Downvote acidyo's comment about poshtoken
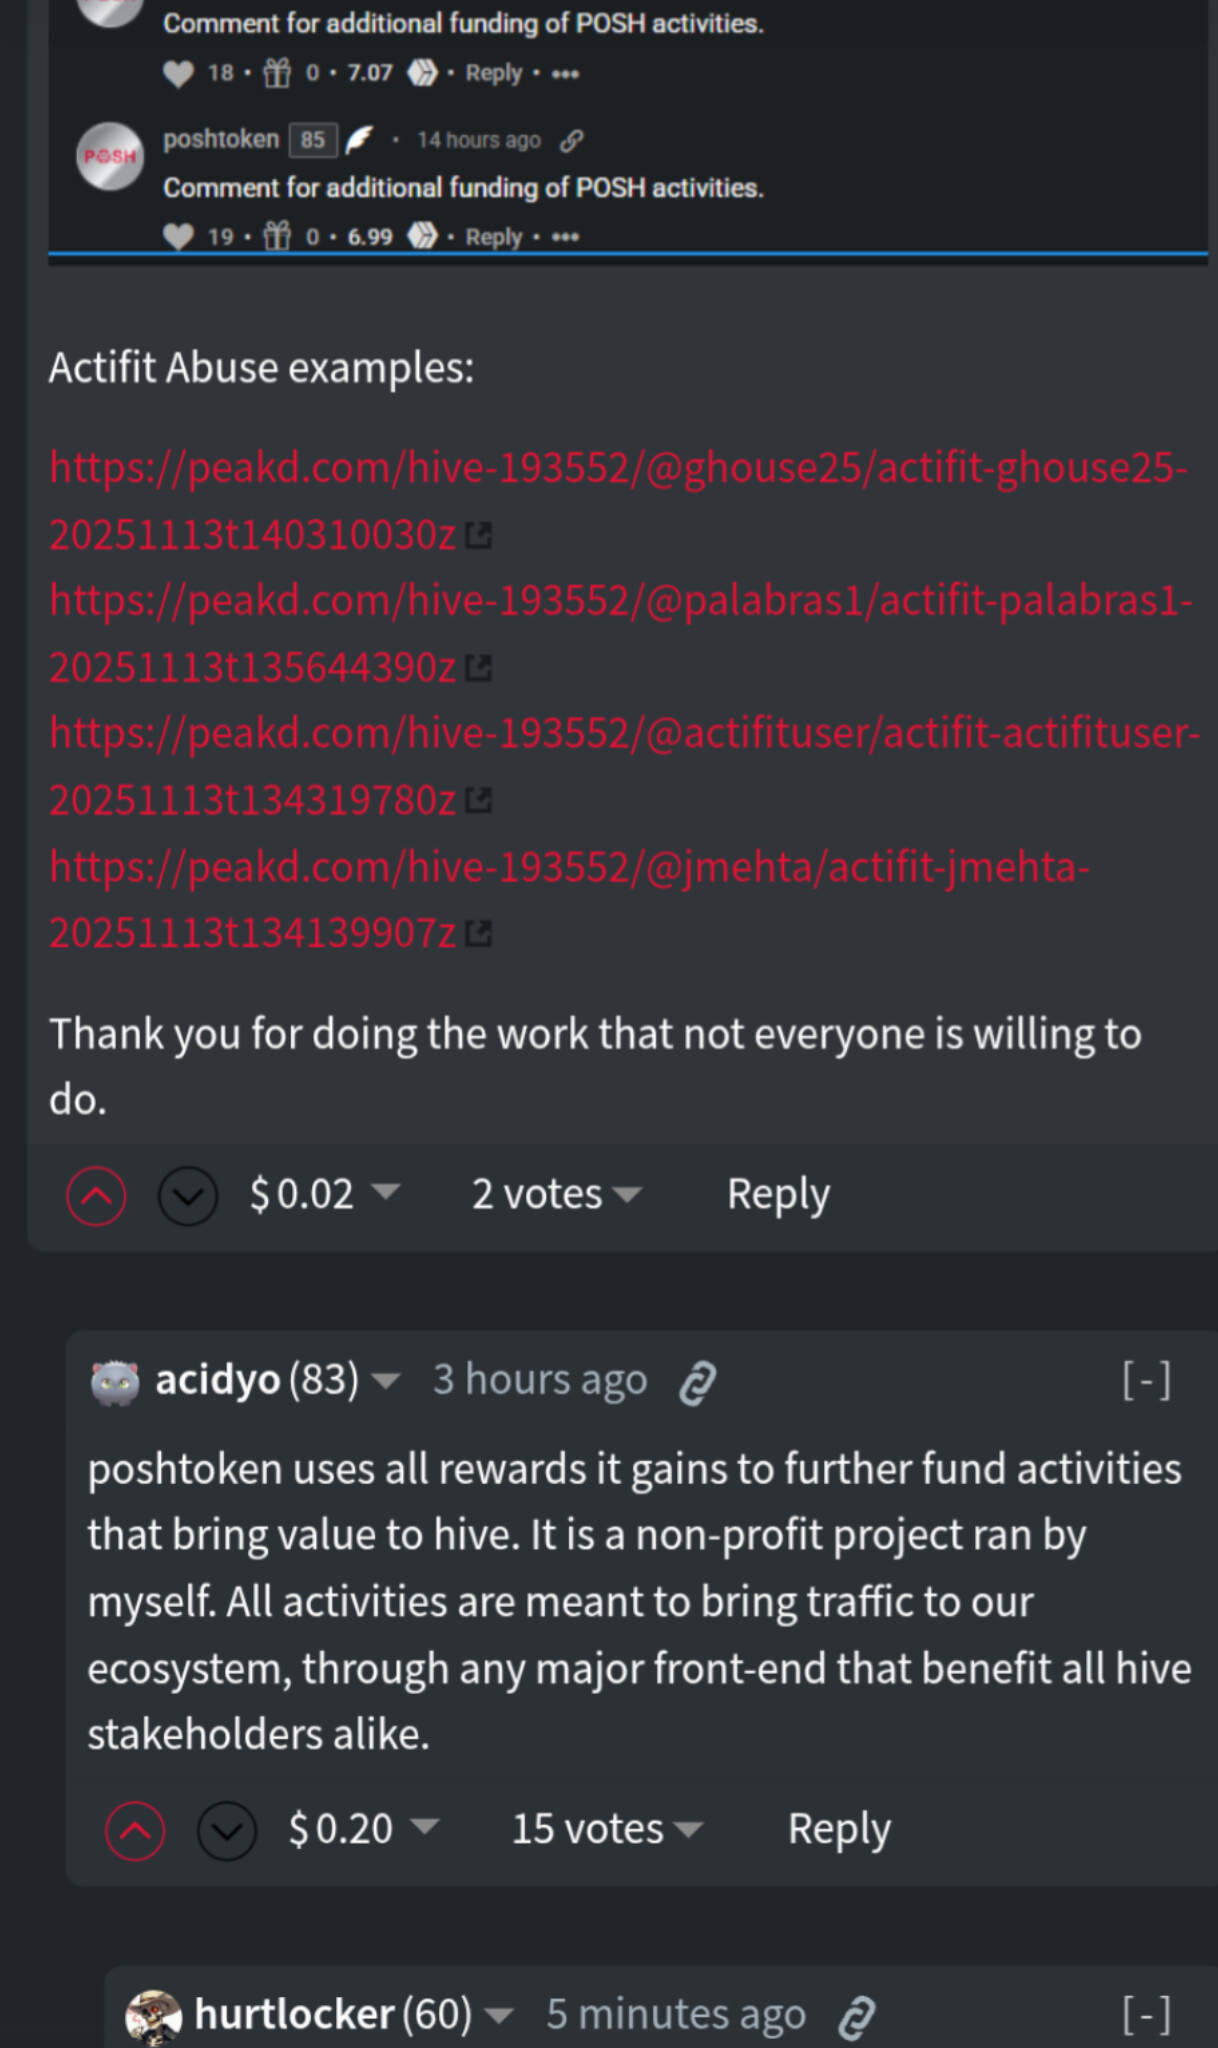Image resolution: width=1218 pixels, height=2048 pixels. click(227, 1830)
